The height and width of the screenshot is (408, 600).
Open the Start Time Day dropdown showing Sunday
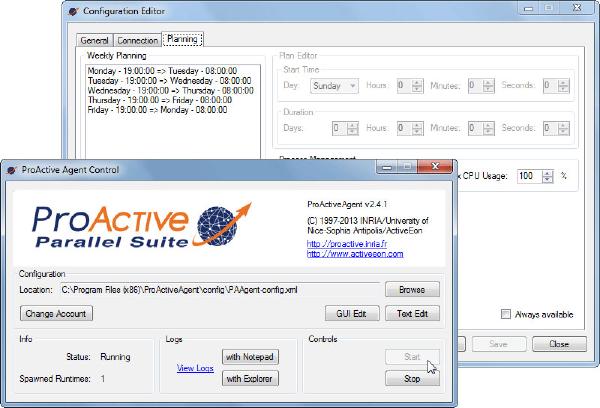[x=334, y=86]
